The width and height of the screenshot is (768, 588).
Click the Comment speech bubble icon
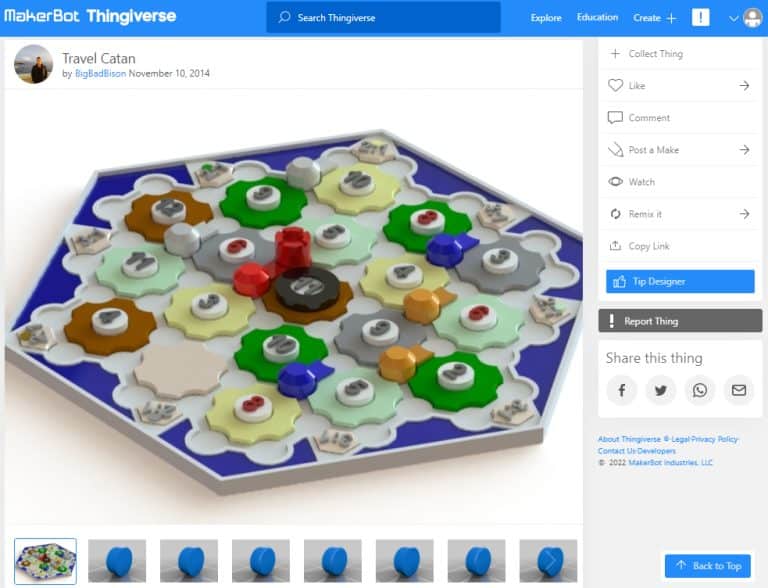coord(615,118)
